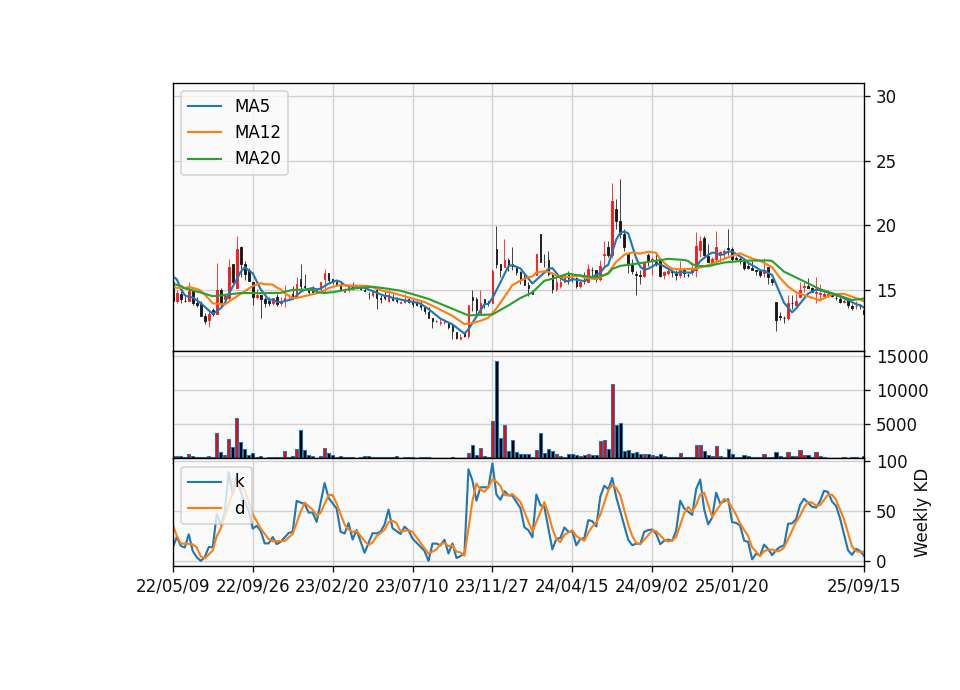Image resolution: width=960 pixels, height=690 pixels.
Task: Click the MA12 legend label
Action: coord(257,132)
